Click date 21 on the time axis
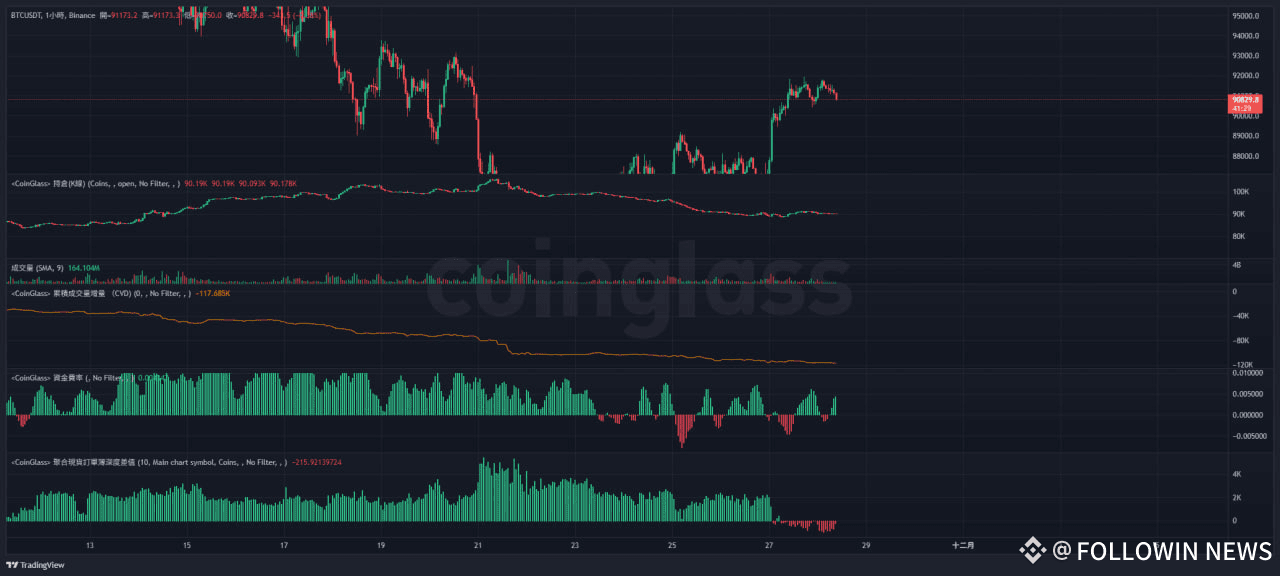1280x576 pixels. (478, 546)
